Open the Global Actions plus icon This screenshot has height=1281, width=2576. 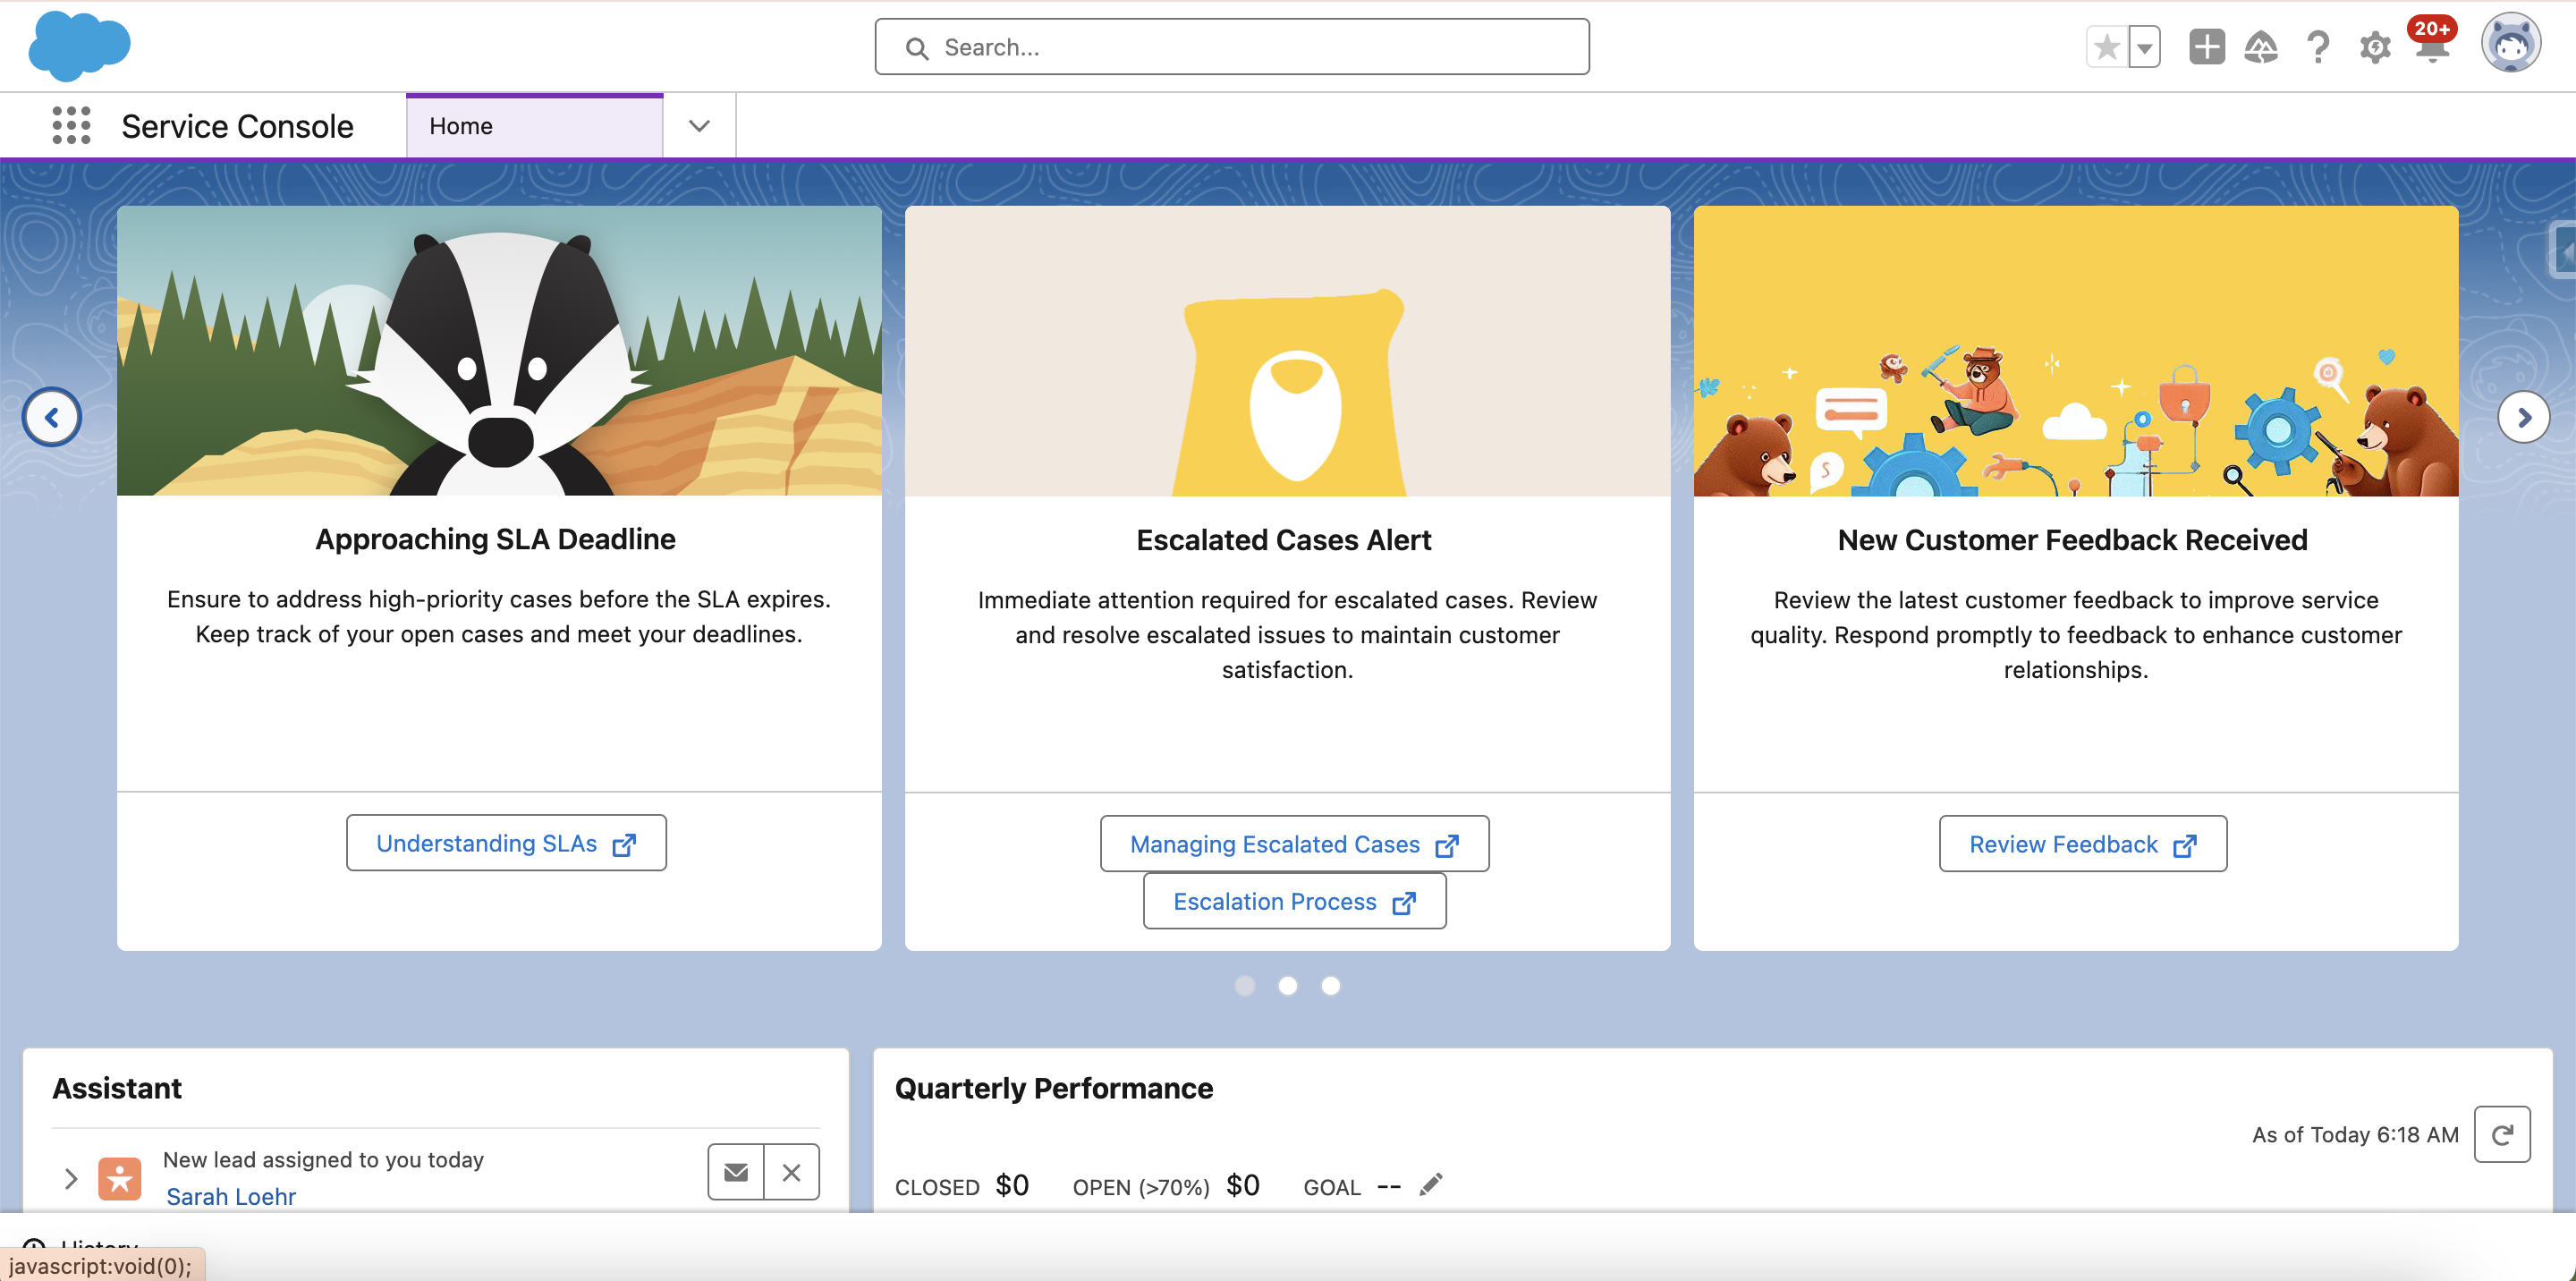pyautogui.click(x=2206, y=47)
